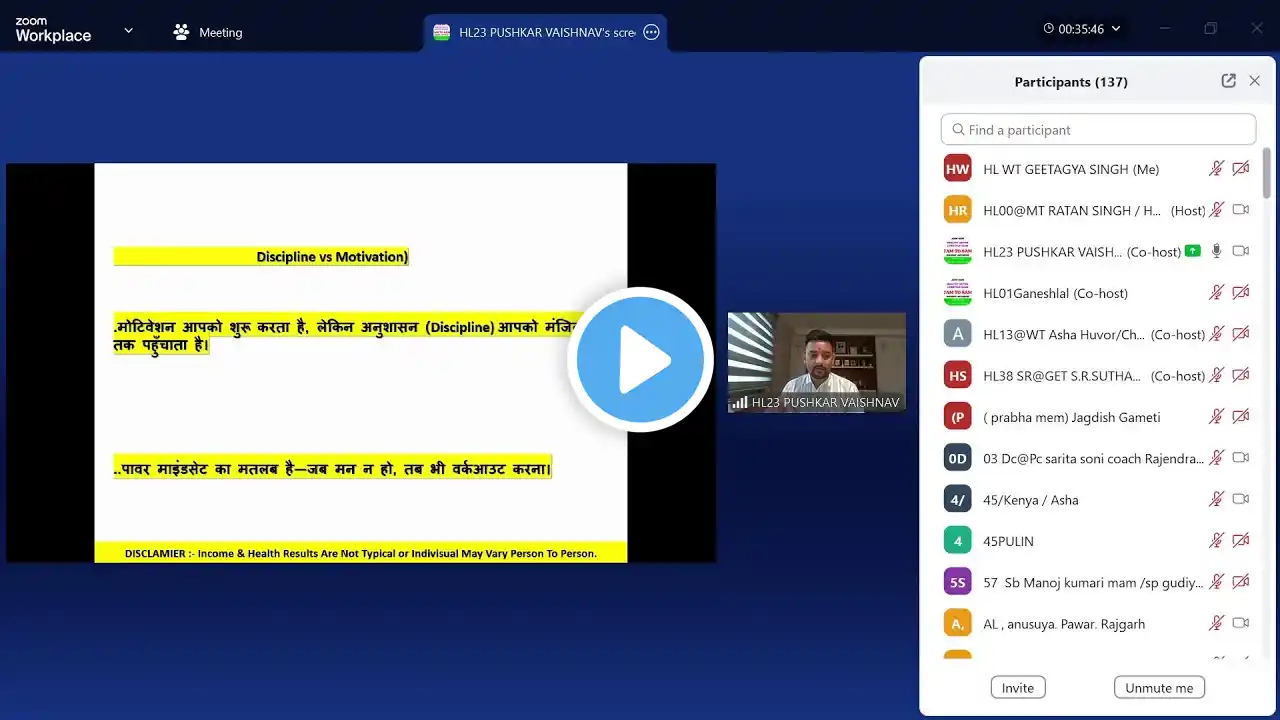Click the video-off icon for HL38 SR@GET
Image resolution: width=1280 pixels, height=720 pixels.
click(x=1241, y=375)
